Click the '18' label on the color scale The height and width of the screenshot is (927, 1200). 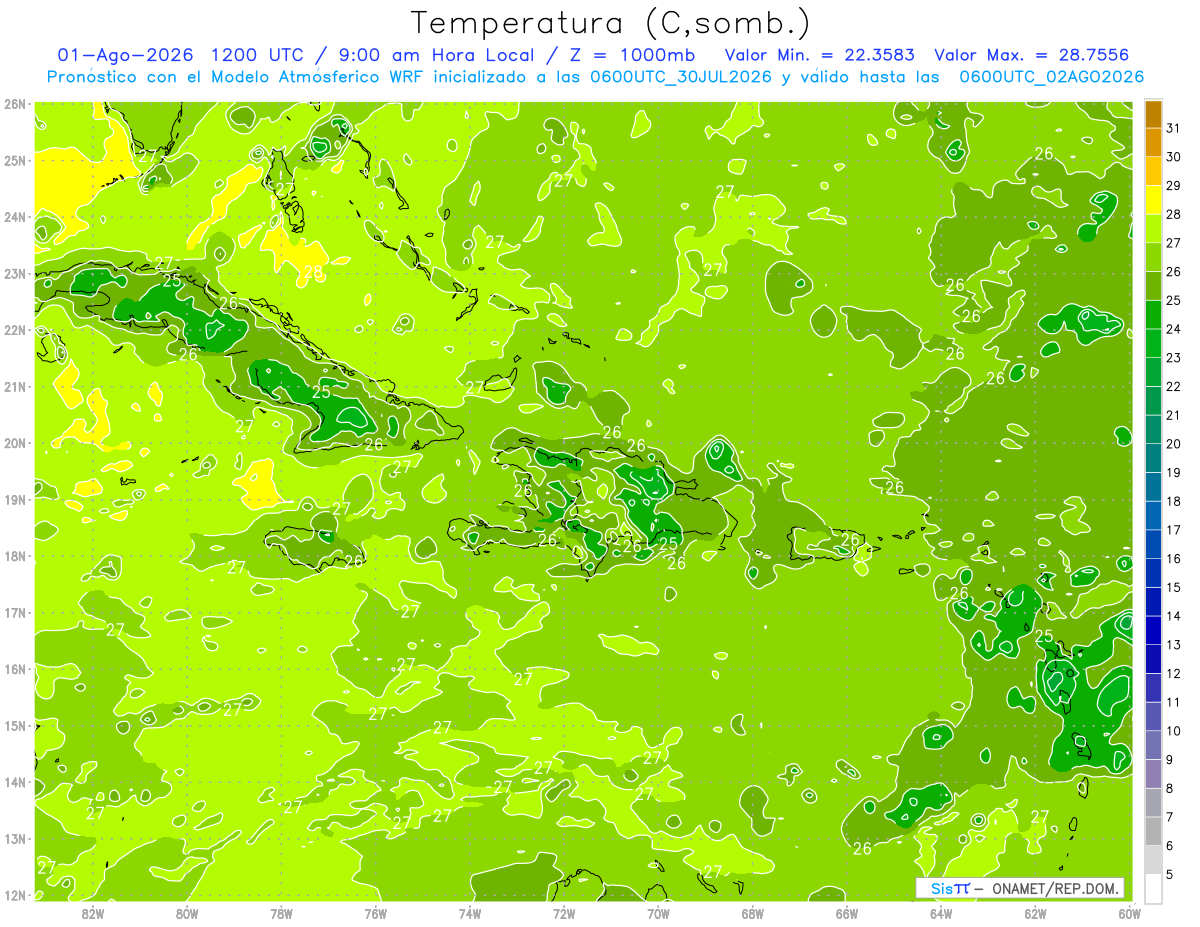click(x=1174, y=501)
